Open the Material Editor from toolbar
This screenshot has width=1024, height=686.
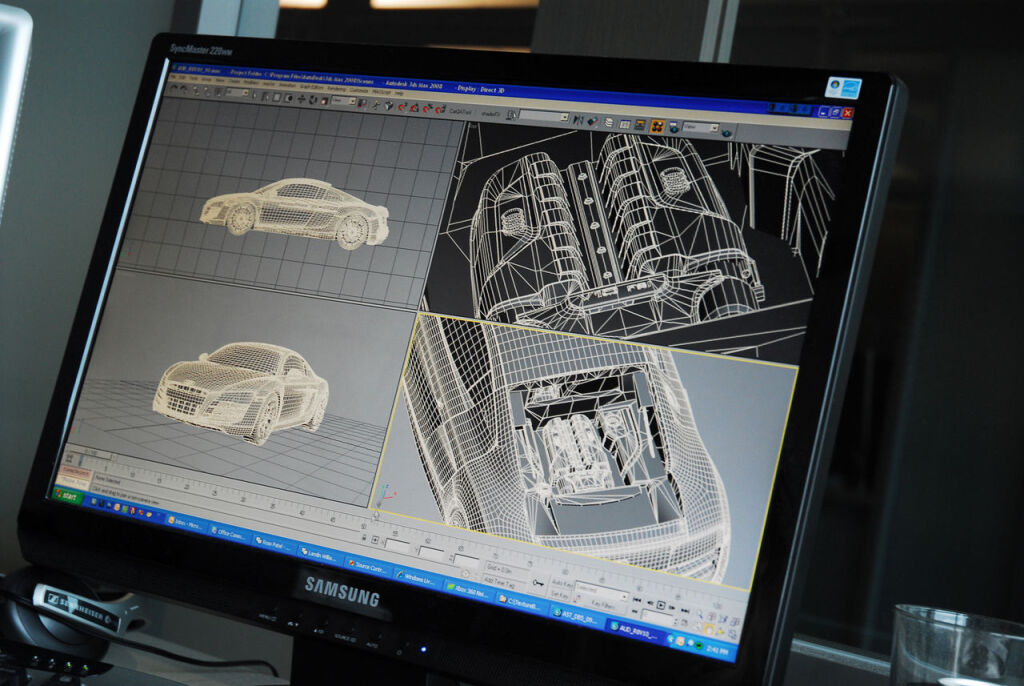click(657, 125)
